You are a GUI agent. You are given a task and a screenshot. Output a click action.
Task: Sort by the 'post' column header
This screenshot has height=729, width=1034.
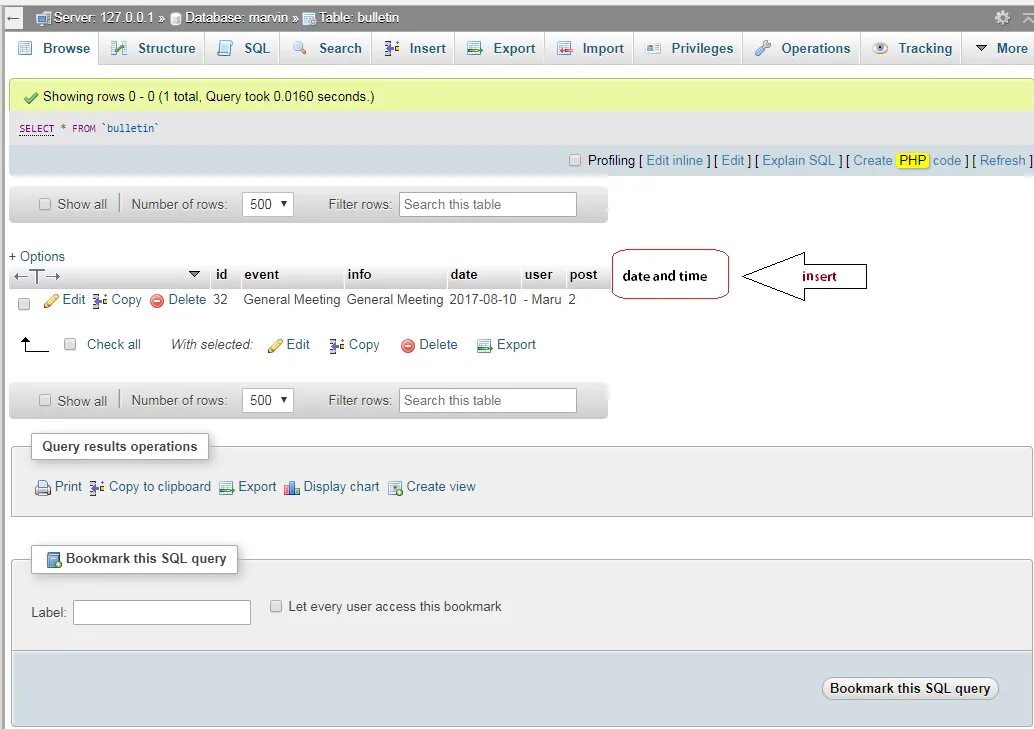[583, 274]
